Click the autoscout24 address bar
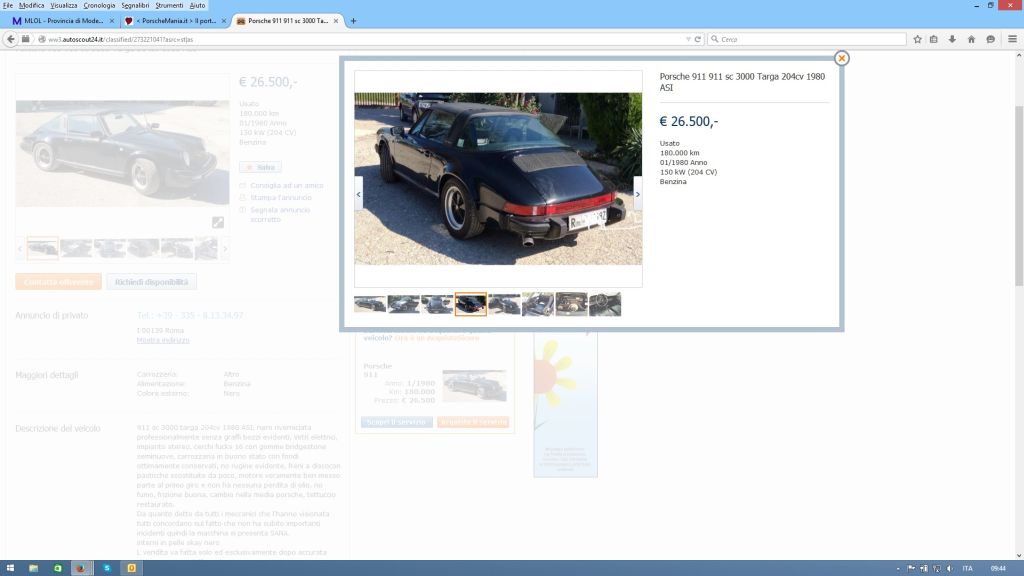The width and height of the screenshot is (1024, 576). coord(366,39)
